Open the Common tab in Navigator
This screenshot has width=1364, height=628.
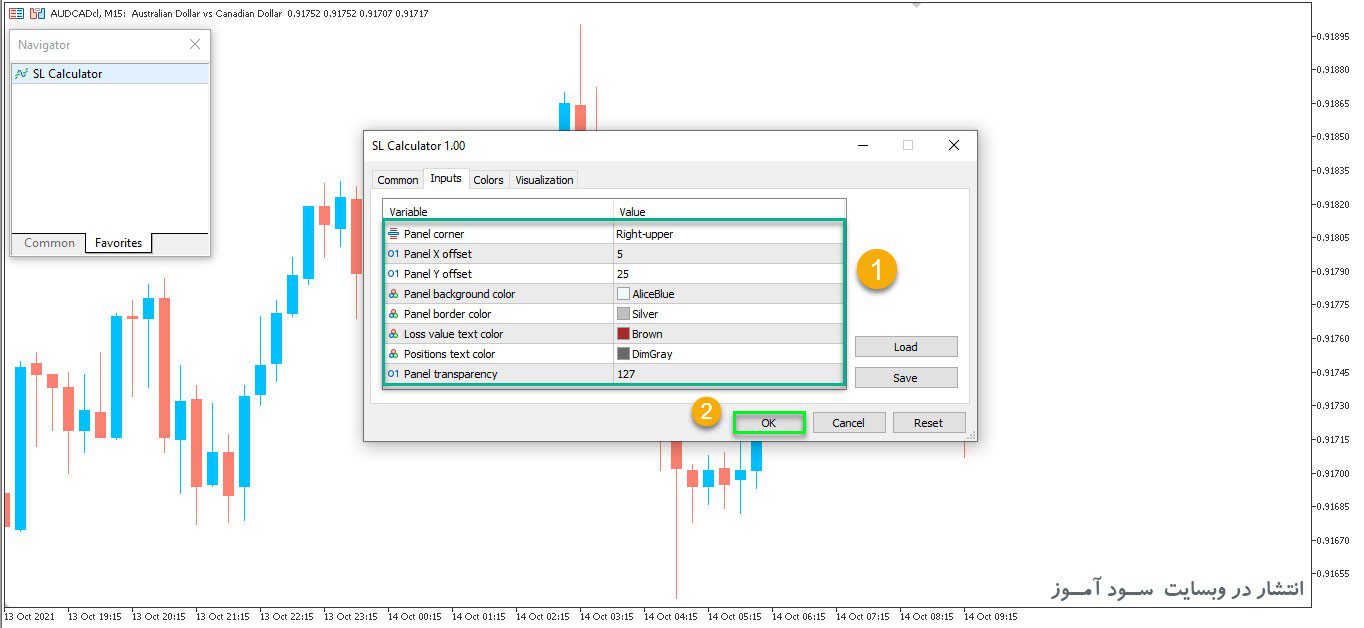(x=49, y=243)
